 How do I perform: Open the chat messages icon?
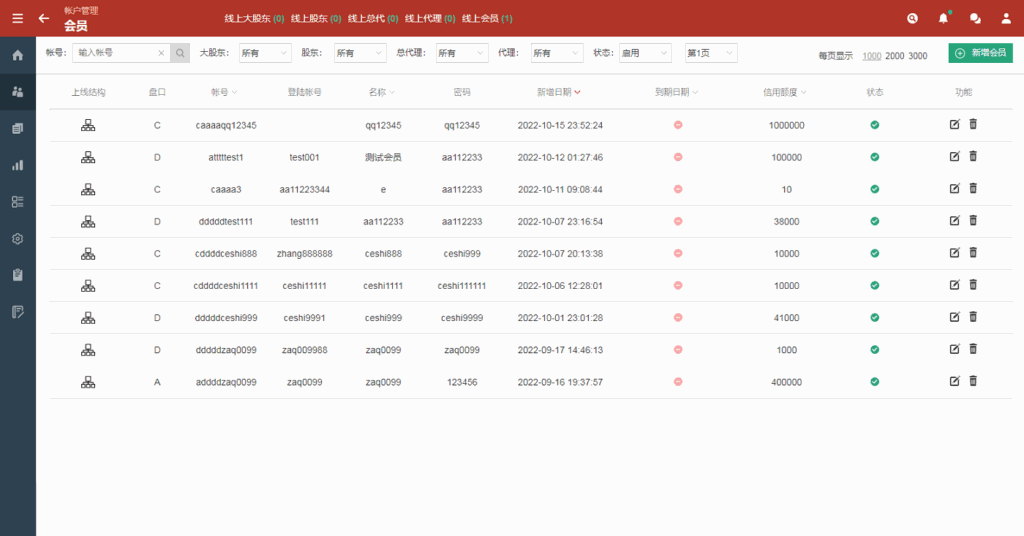coord(975,18)
